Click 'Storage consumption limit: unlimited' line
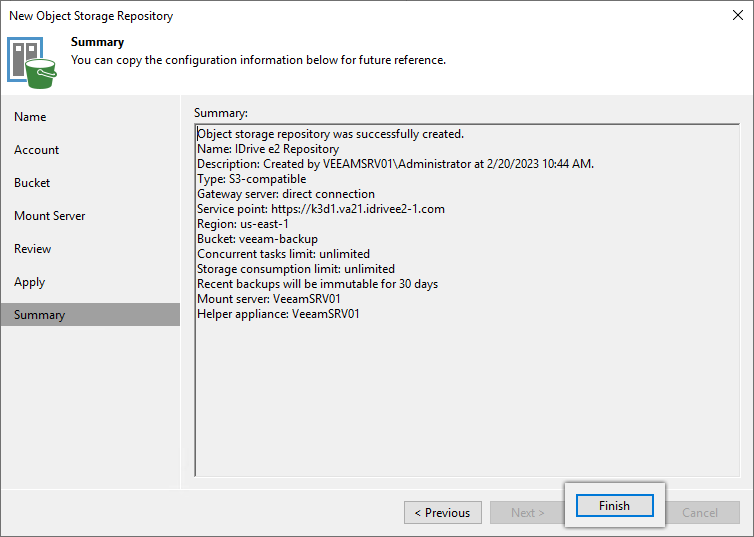This screenshot has width=754, height=537. [x=296, y=269]
